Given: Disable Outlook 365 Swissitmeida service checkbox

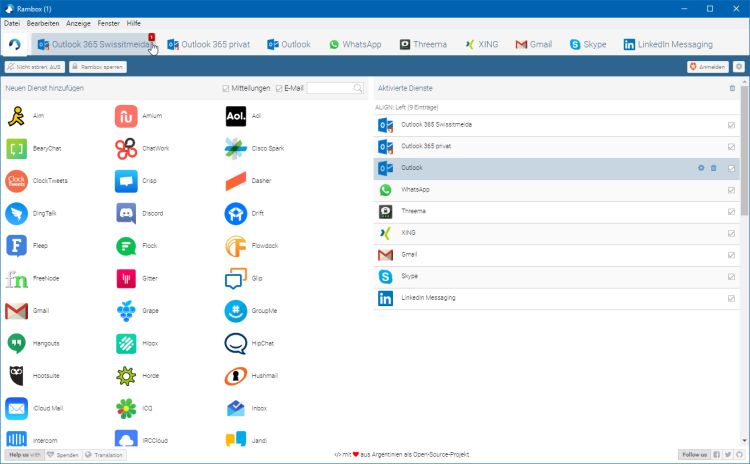Looking at the screenshot, I should (731, 125).
